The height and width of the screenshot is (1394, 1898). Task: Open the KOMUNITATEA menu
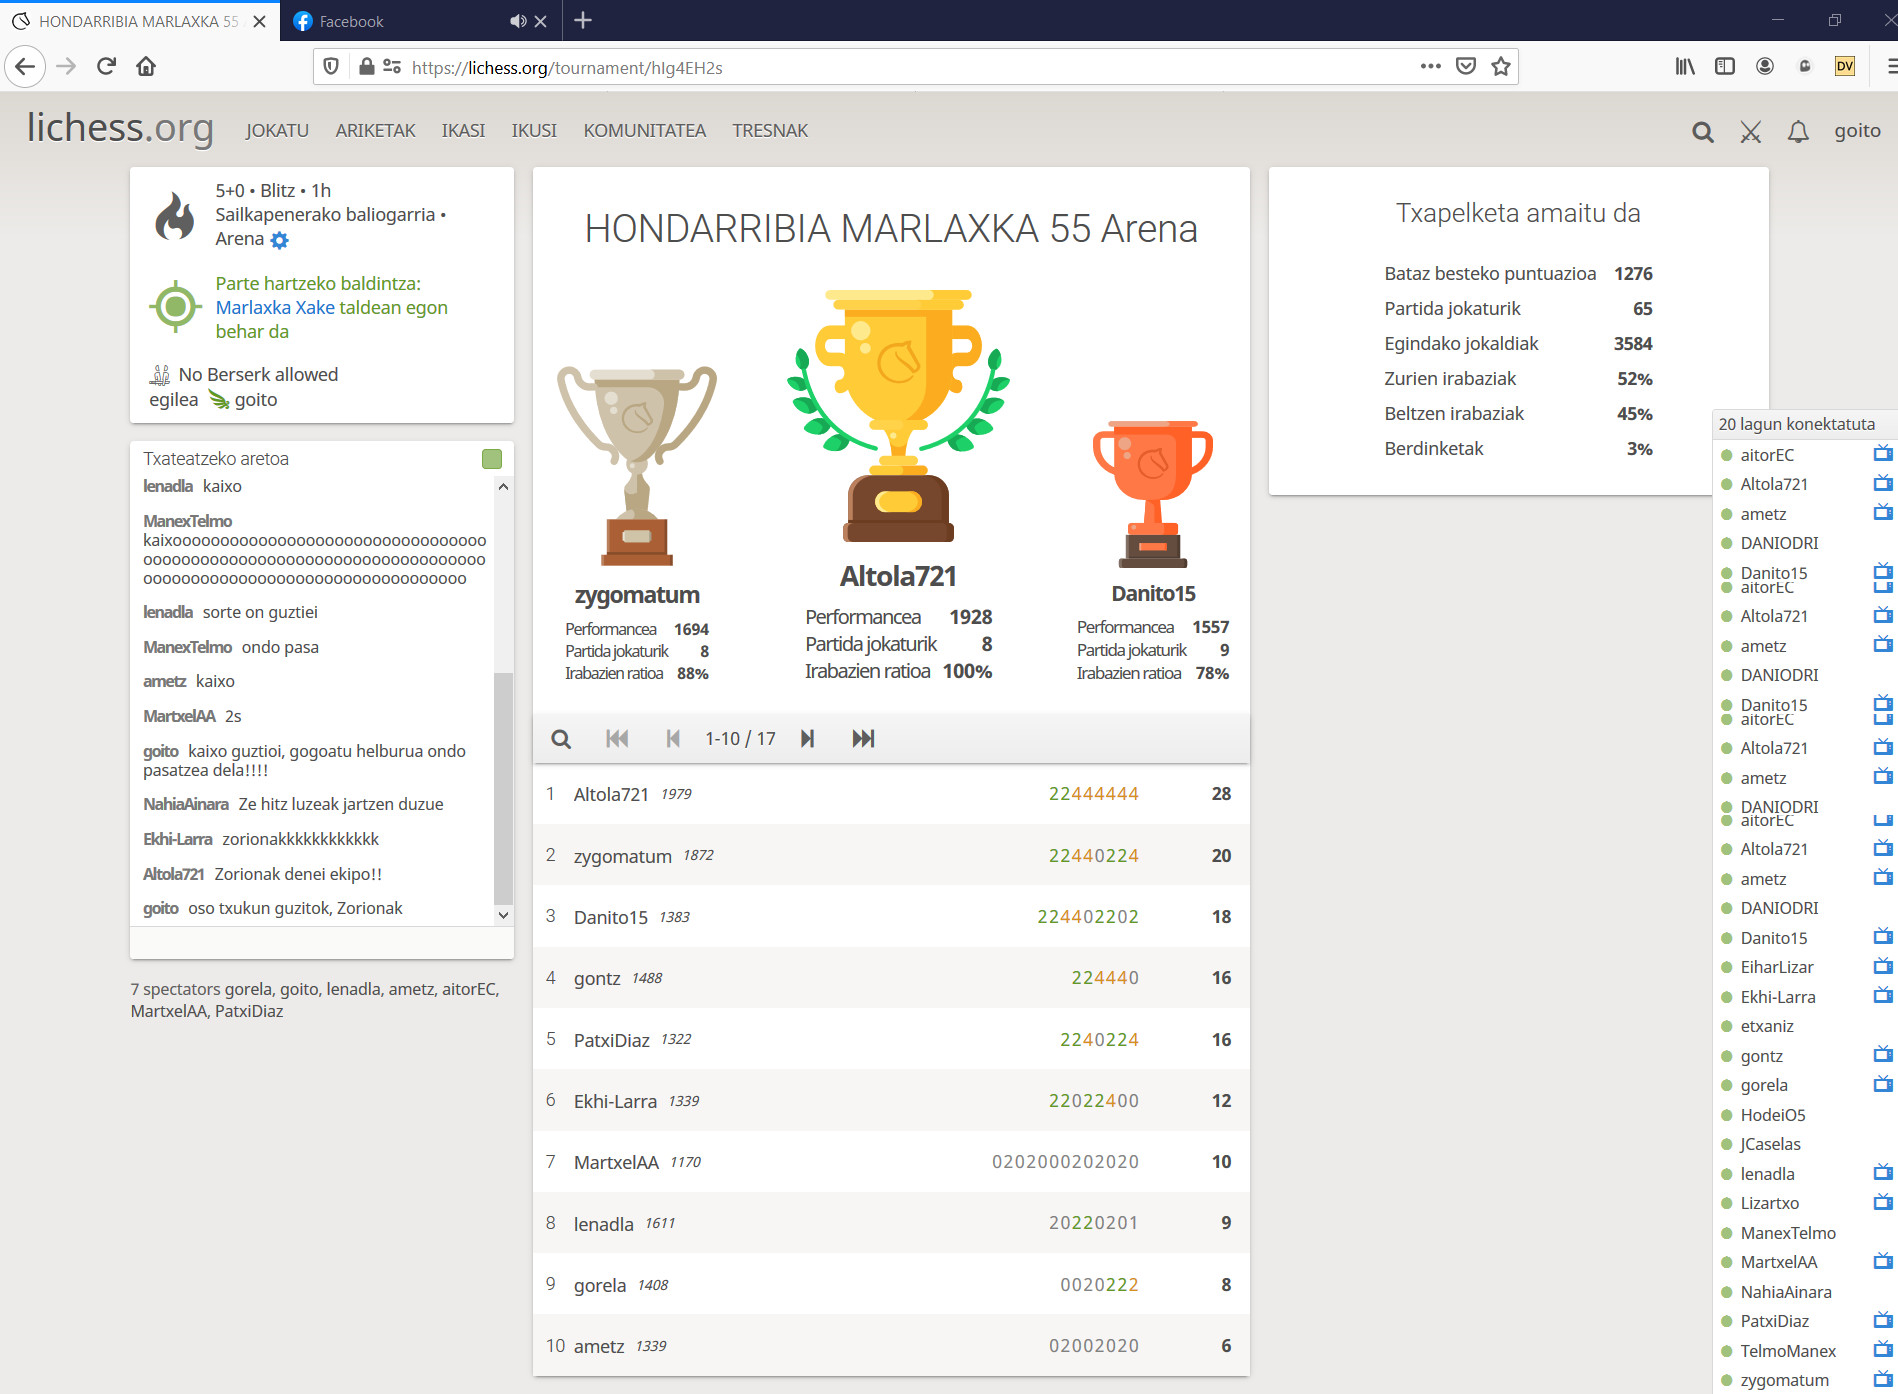pos(644,131)
